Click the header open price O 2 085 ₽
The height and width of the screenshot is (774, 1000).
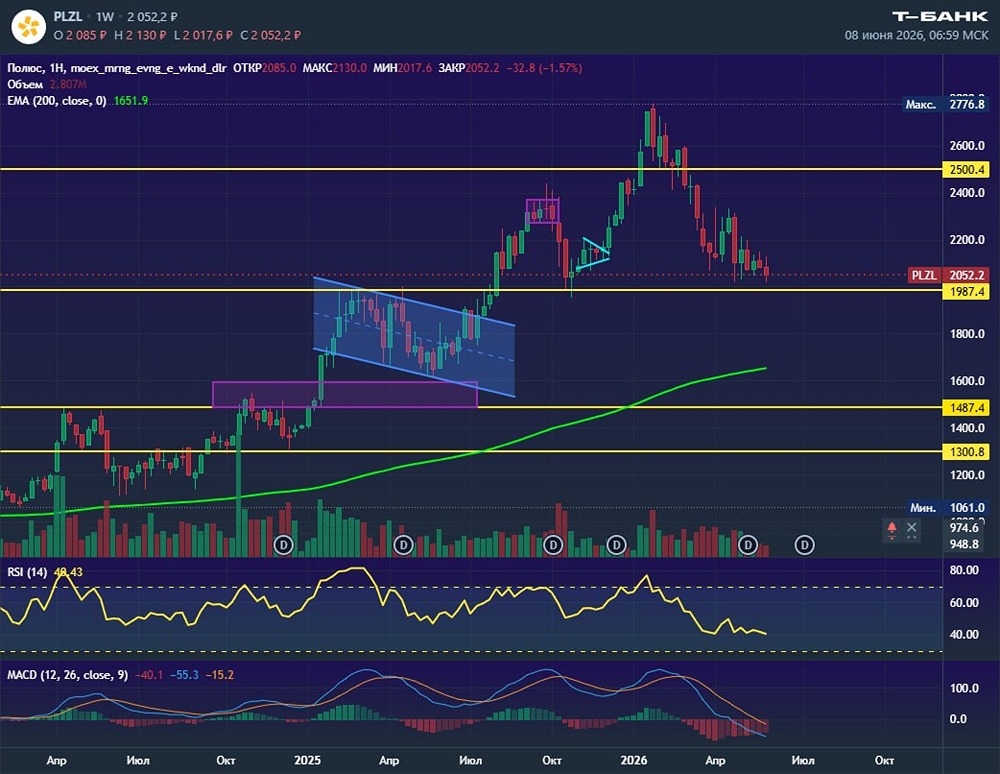(80, 35)
